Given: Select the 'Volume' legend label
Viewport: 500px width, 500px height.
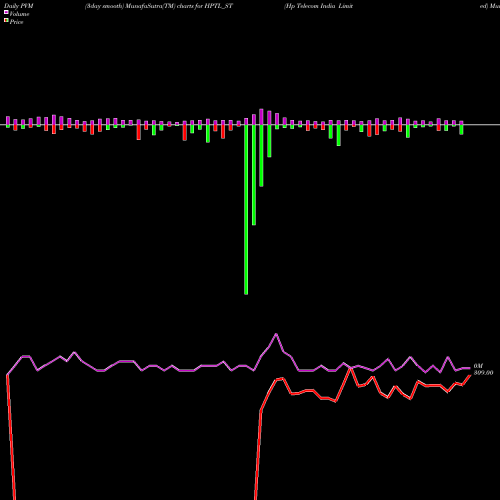Looking at the screenshot, I should (19, 14).
